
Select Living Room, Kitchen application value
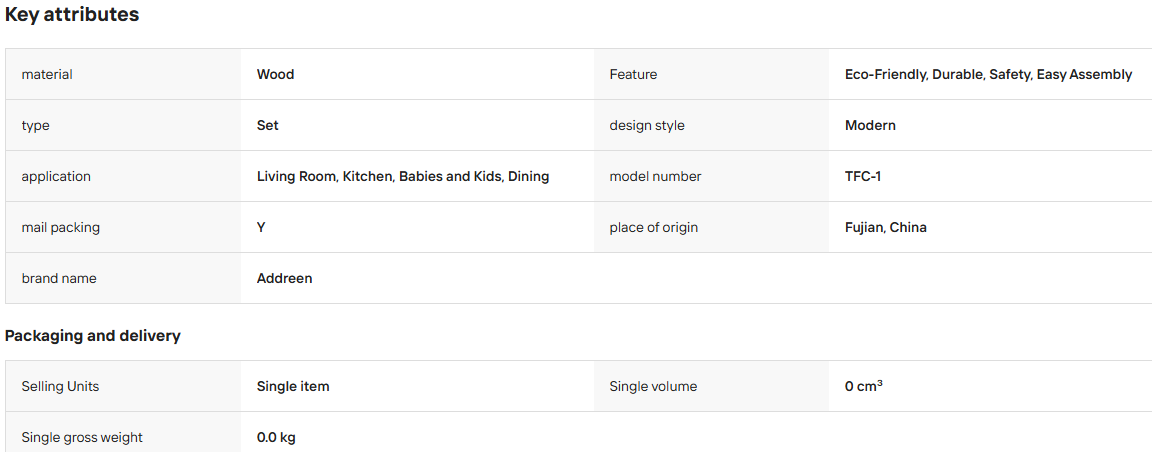point(403,176)
